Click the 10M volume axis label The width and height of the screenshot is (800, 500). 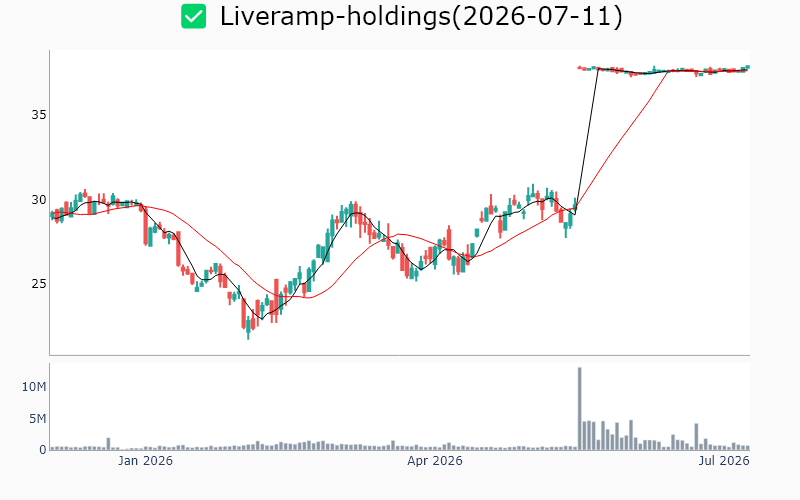[34, 387]
